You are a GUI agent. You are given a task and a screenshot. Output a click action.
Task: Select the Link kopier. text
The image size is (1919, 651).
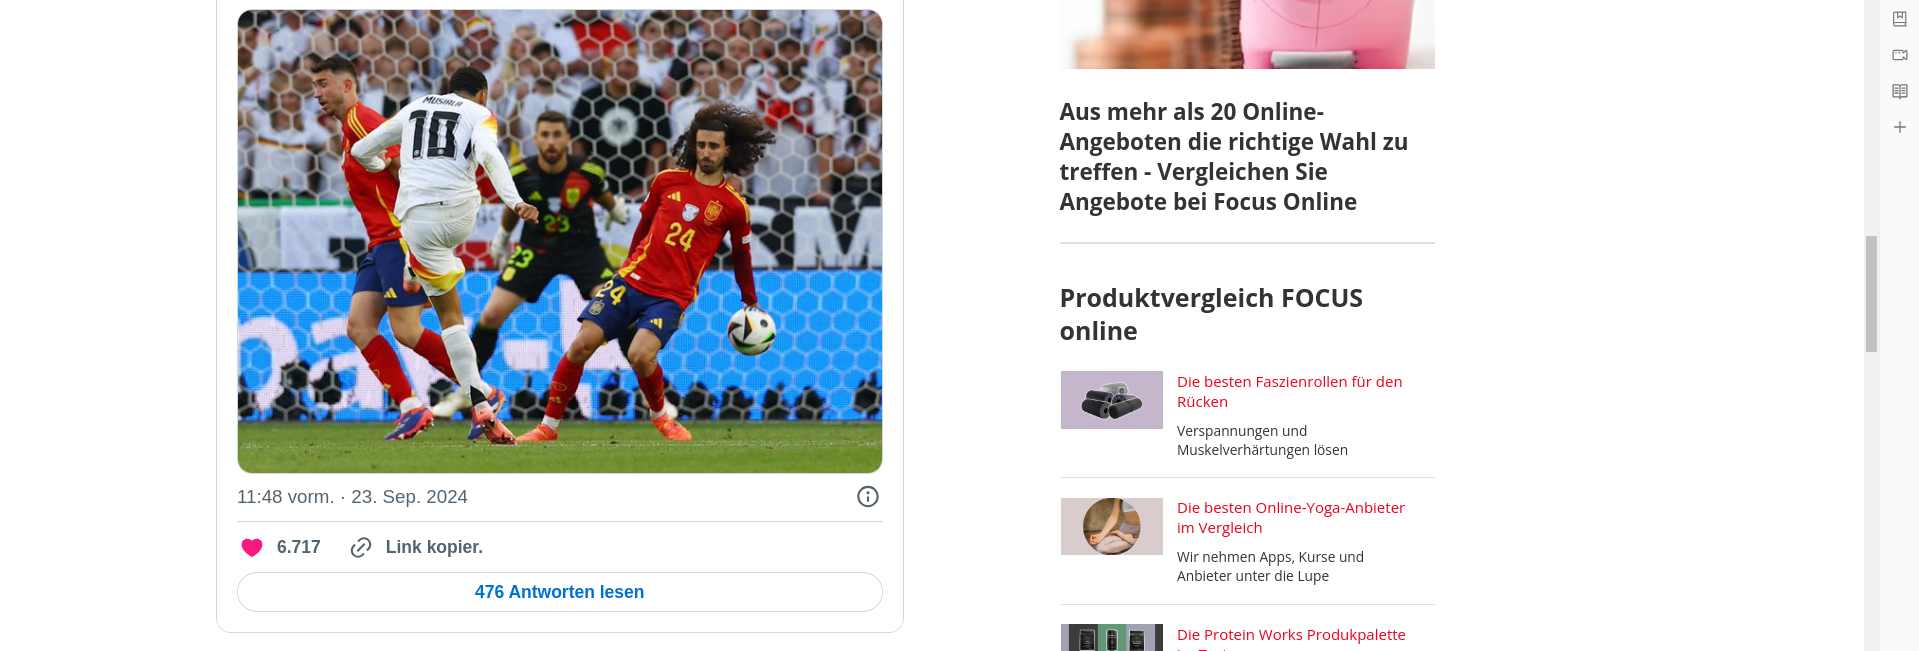[x=434, y=547]
